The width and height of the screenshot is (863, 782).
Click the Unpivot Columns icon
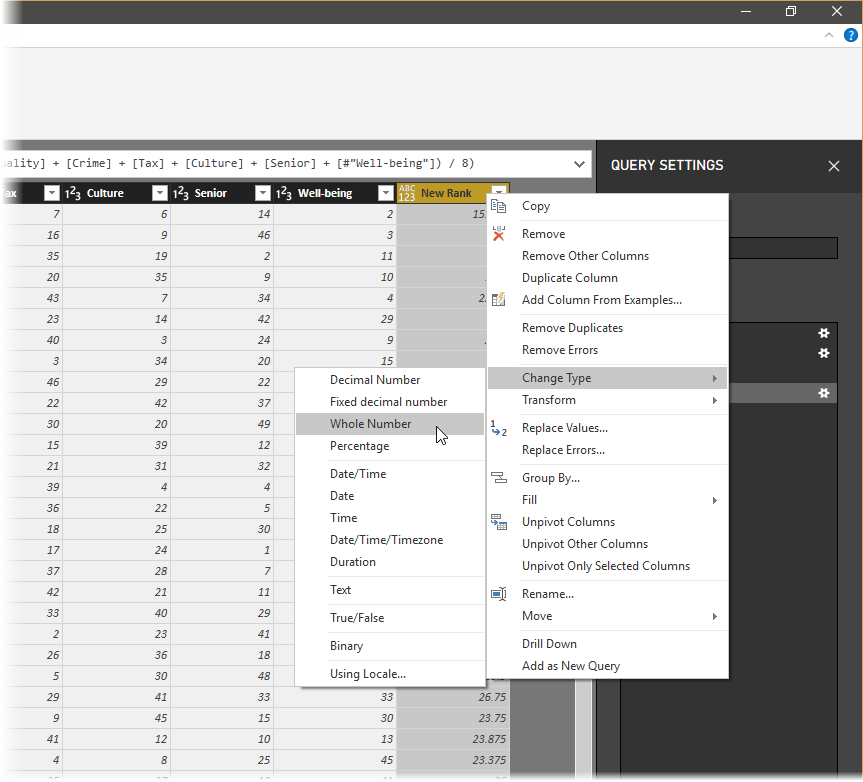click(499, 522)
